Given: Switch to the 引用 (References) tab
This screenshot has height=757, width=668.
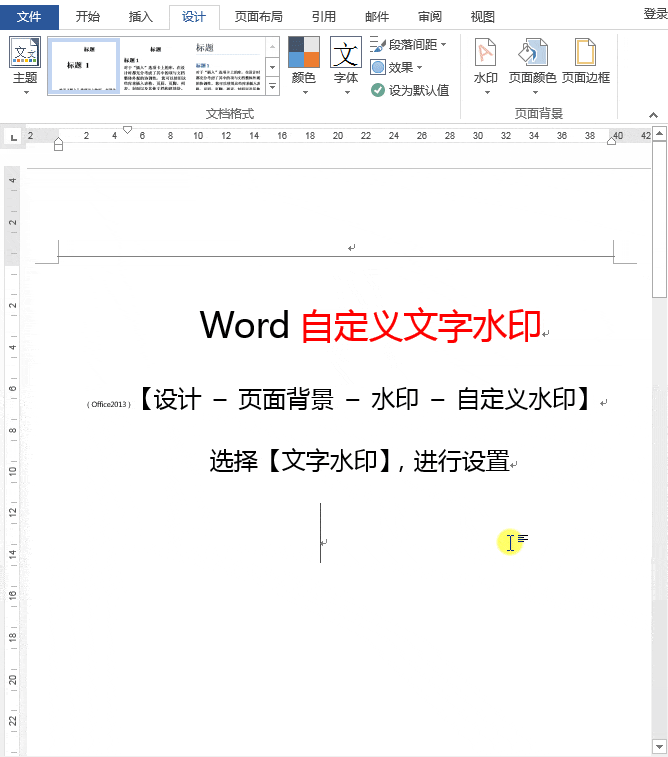Looking at the screenshot, I should click(x=323, y=17).
